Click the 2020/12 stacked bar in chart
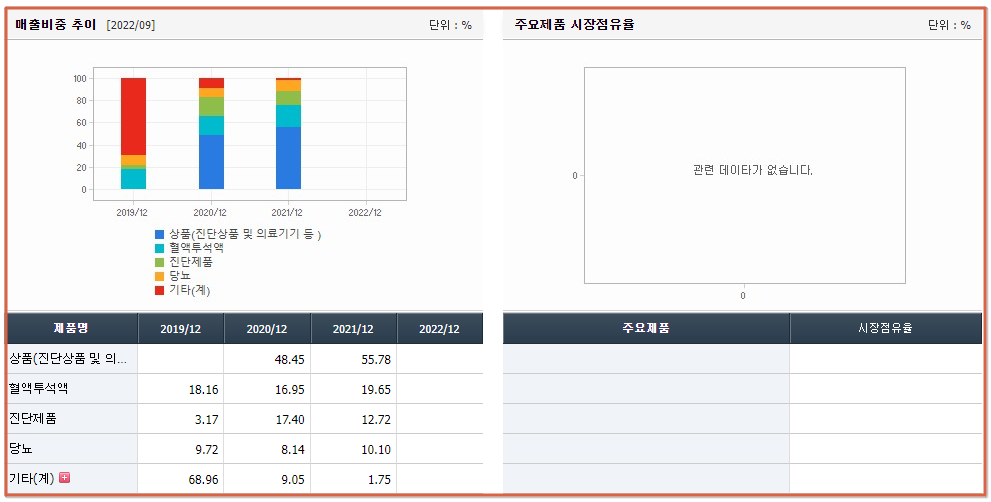991x502 pixels. [211, 133]
